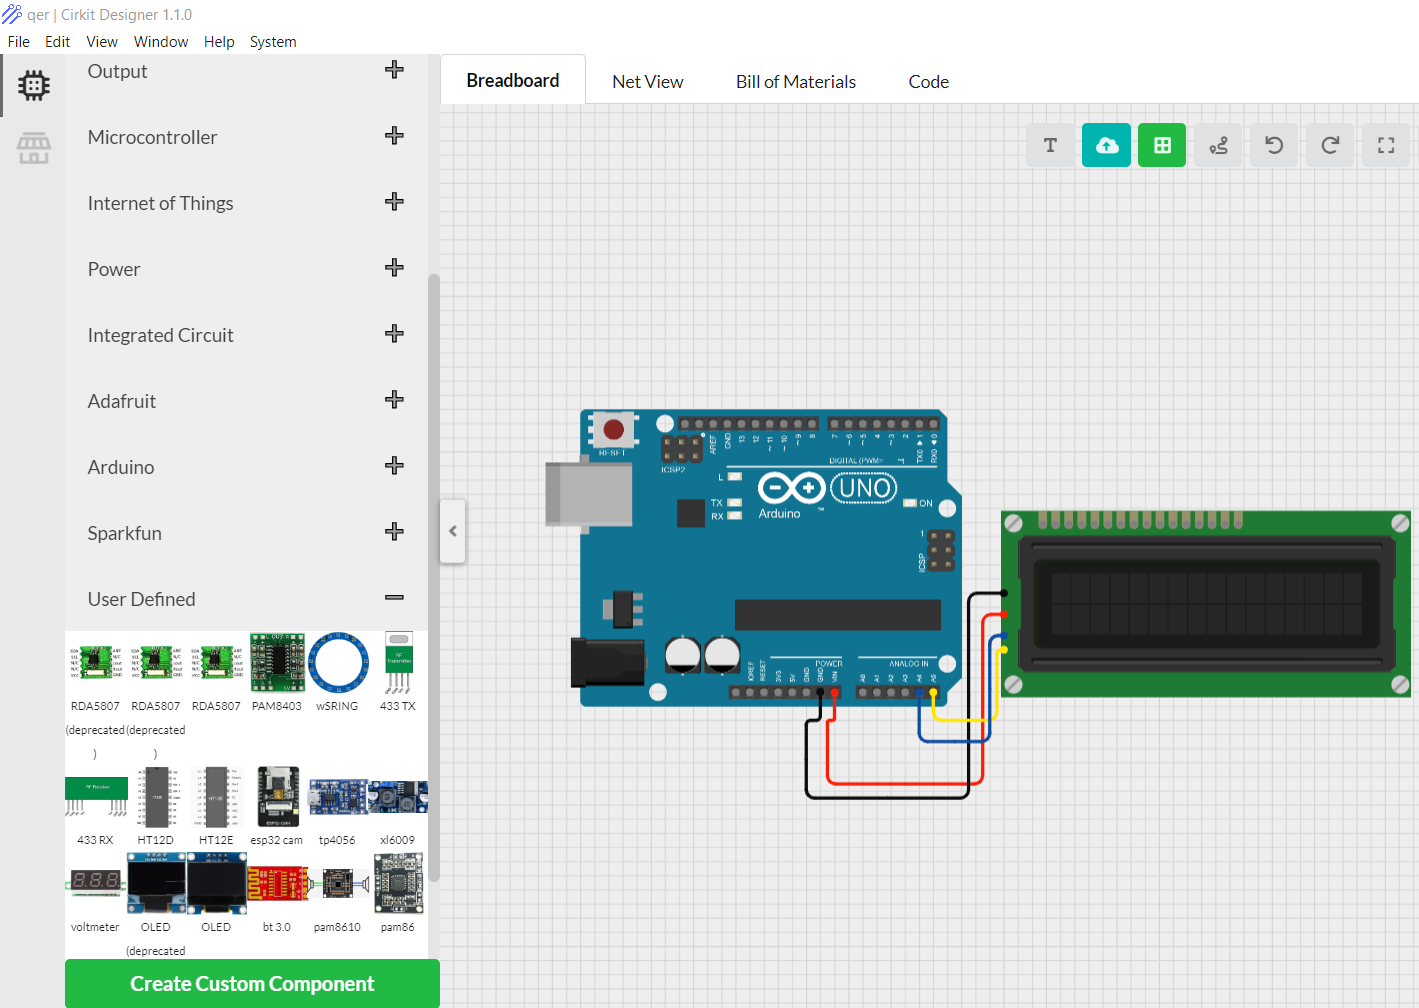Switch to the Net View tab

(x=647, y=81)
